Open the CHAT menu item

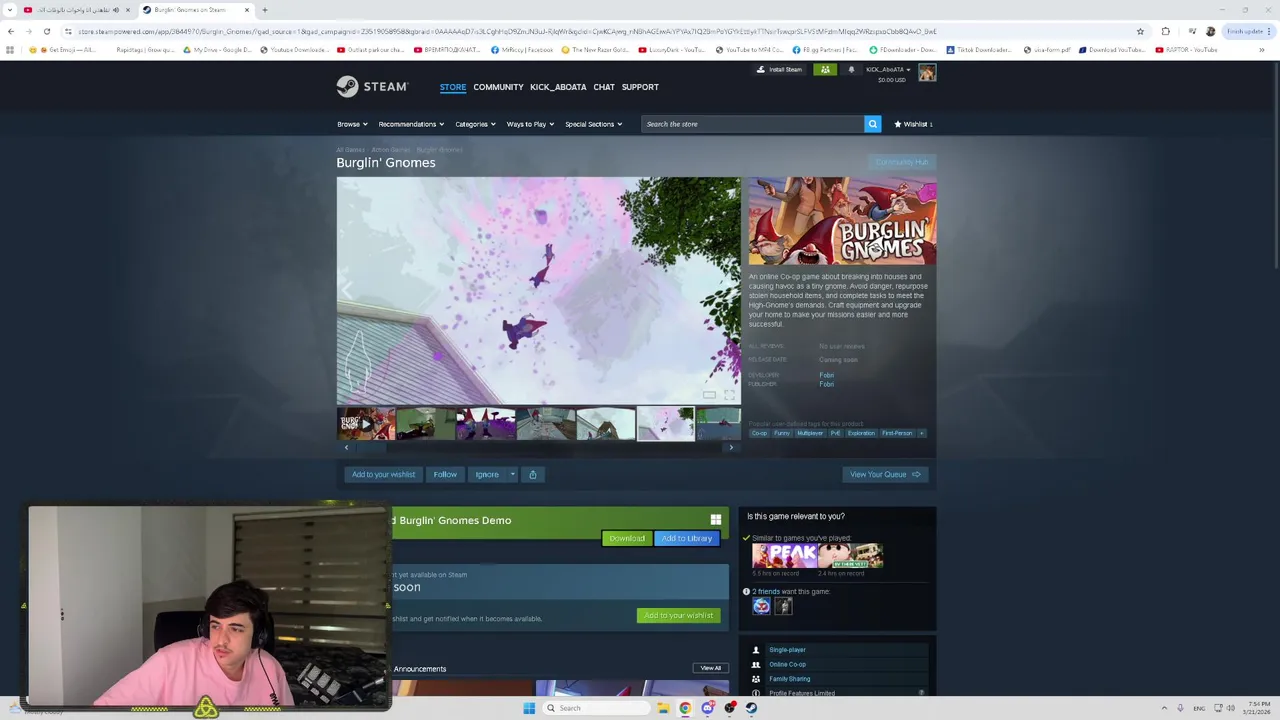pos(604,87)
